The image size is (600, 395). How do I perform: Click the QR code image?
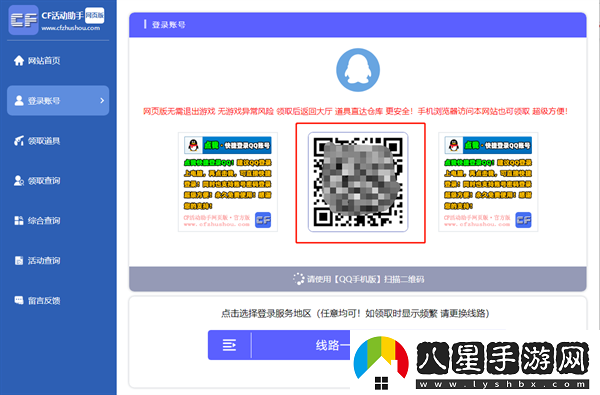click(x=358, y=182)
